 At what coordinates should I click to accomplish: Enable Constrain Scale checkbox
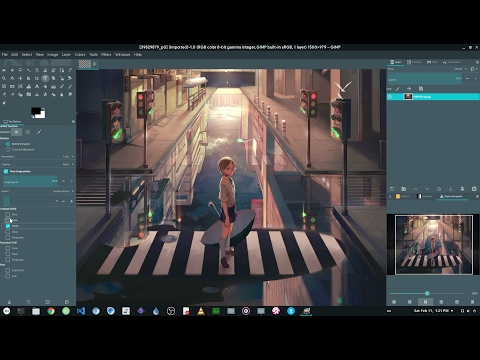point(8,220)
